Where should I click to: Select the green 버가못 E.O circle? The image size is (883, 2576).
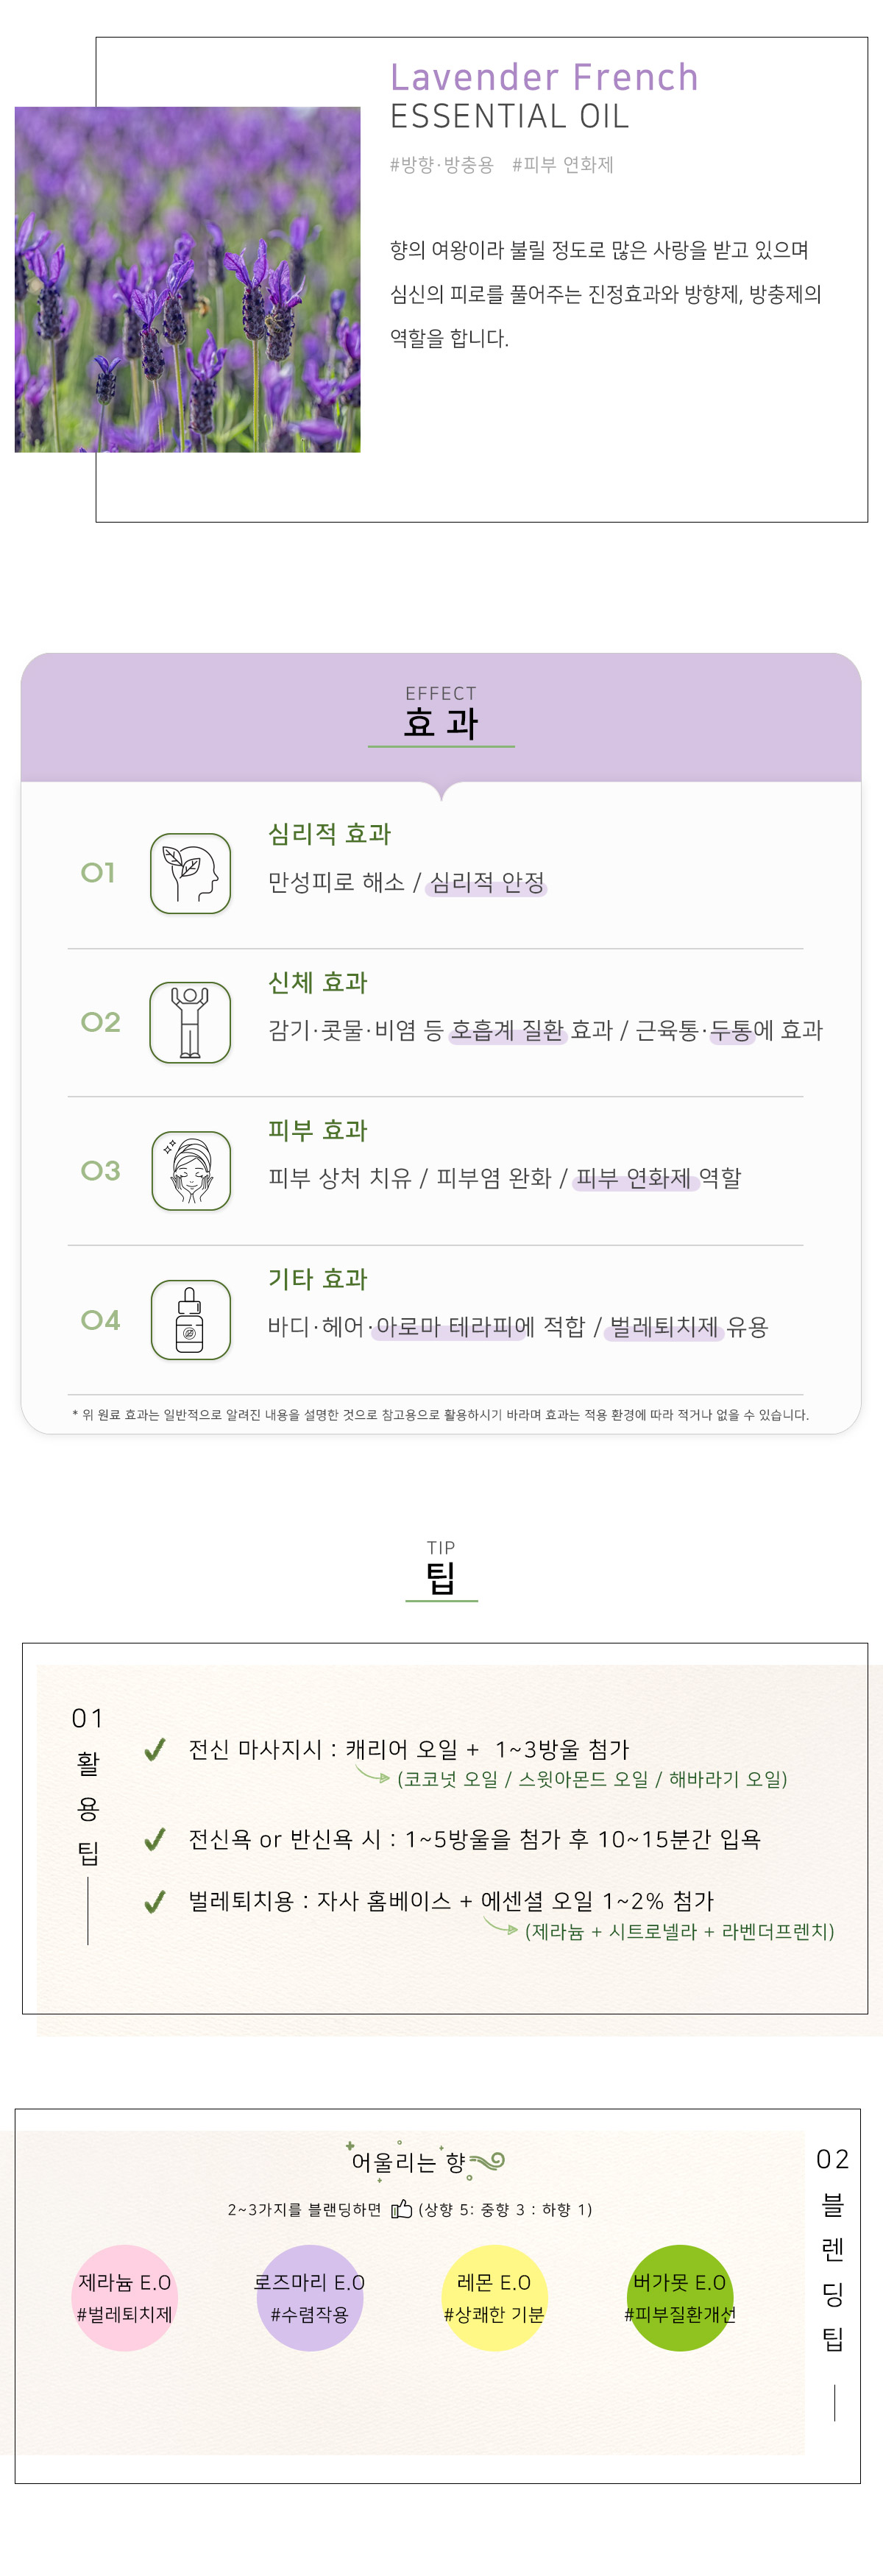click(x=679, y=2297)
